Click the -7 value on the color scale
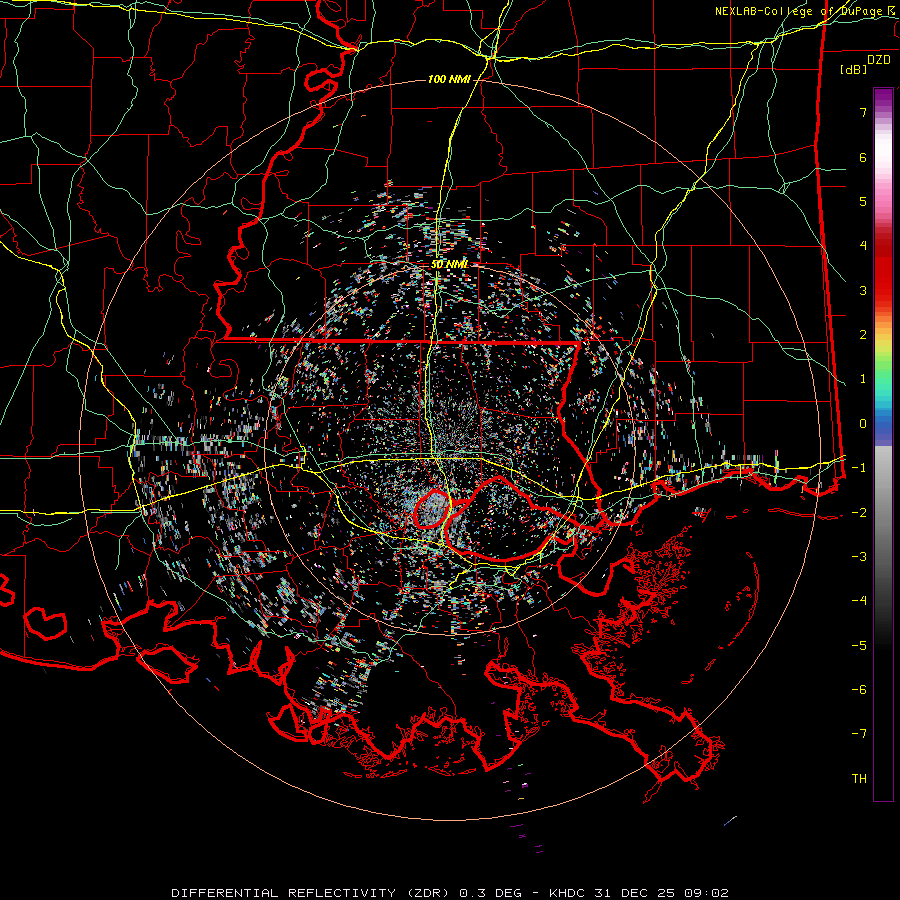This screenshot has height=900, width=900. tap(859, 734)
